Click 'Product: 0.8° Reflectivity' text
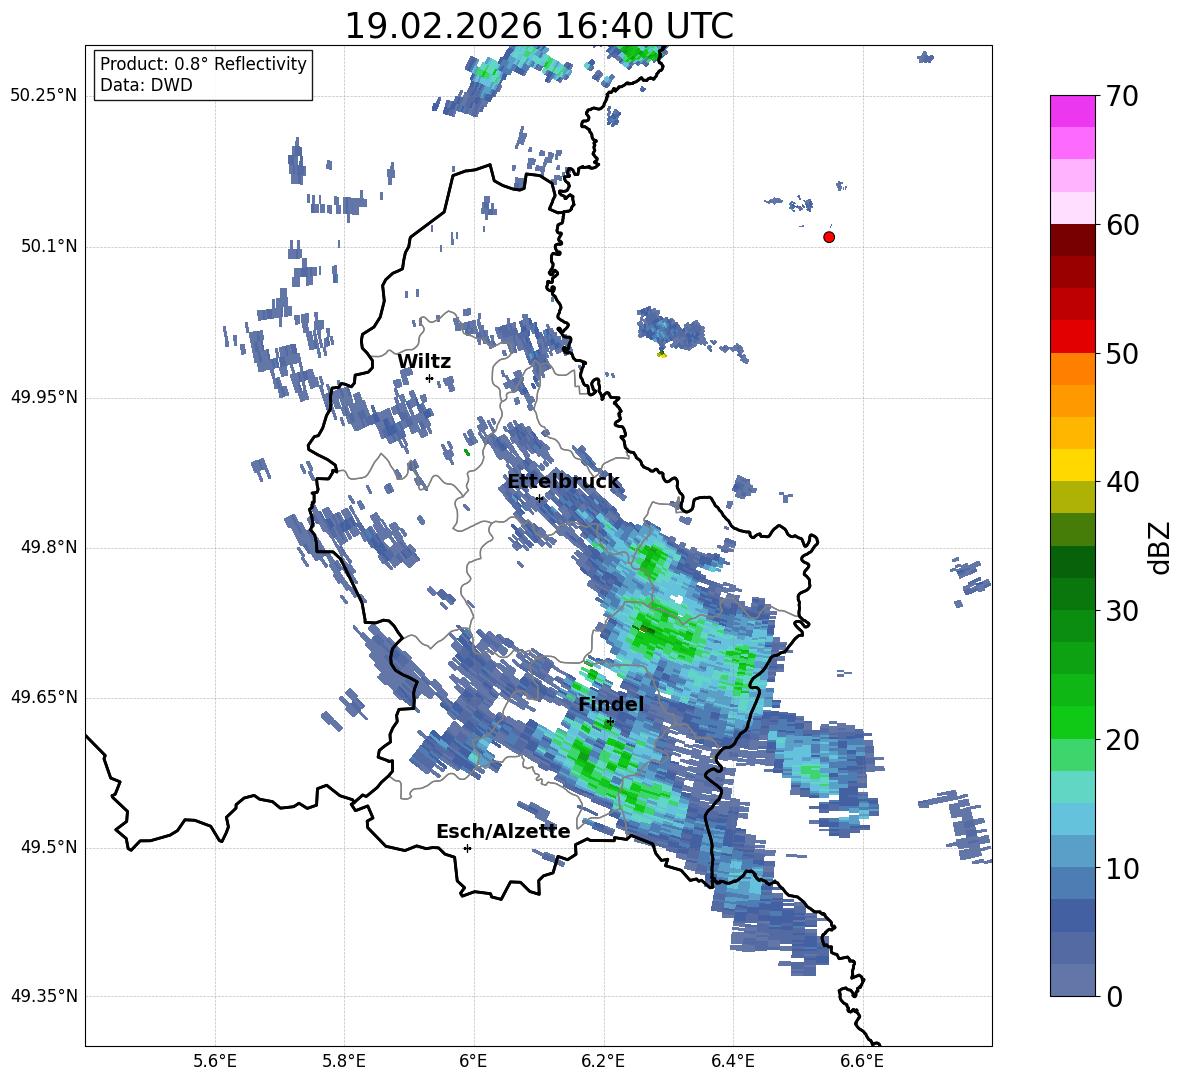Image resolution: width=1184 pixels, height=1081 pixels. click(203, 63)
